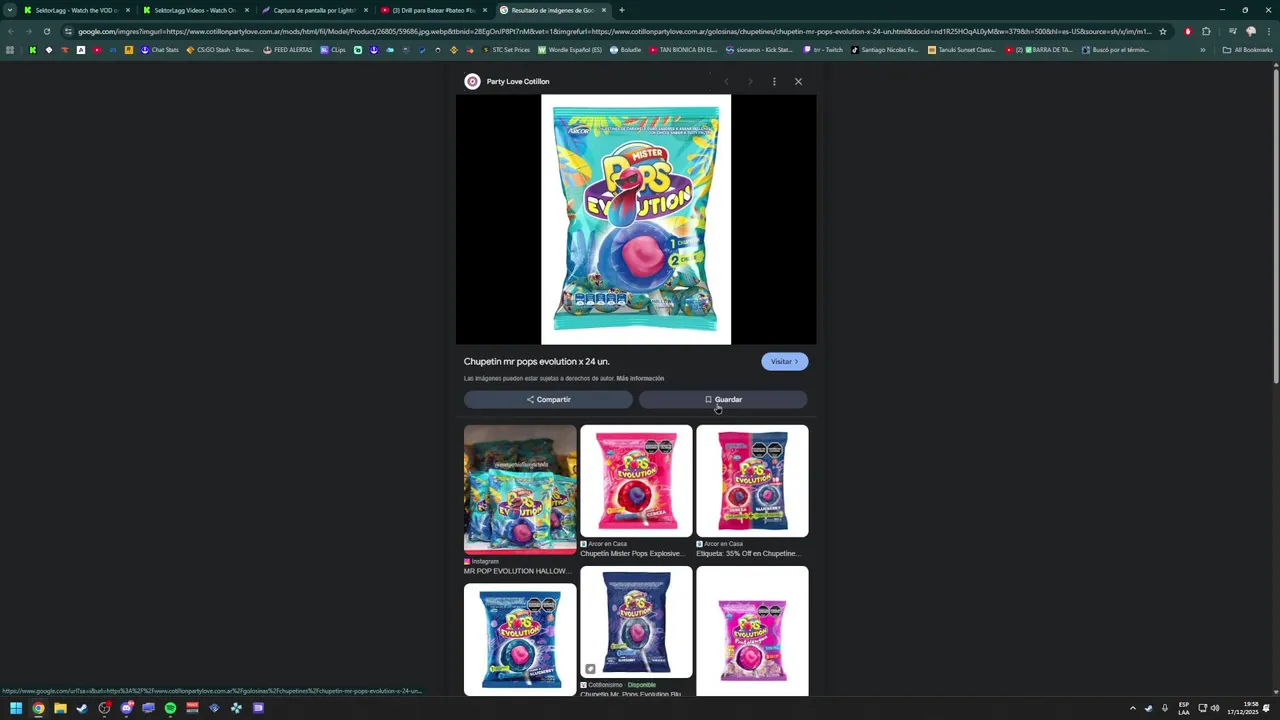Close the image preview panel
The height and width of the screenshot is (720, 1280).
pos(798,81)
